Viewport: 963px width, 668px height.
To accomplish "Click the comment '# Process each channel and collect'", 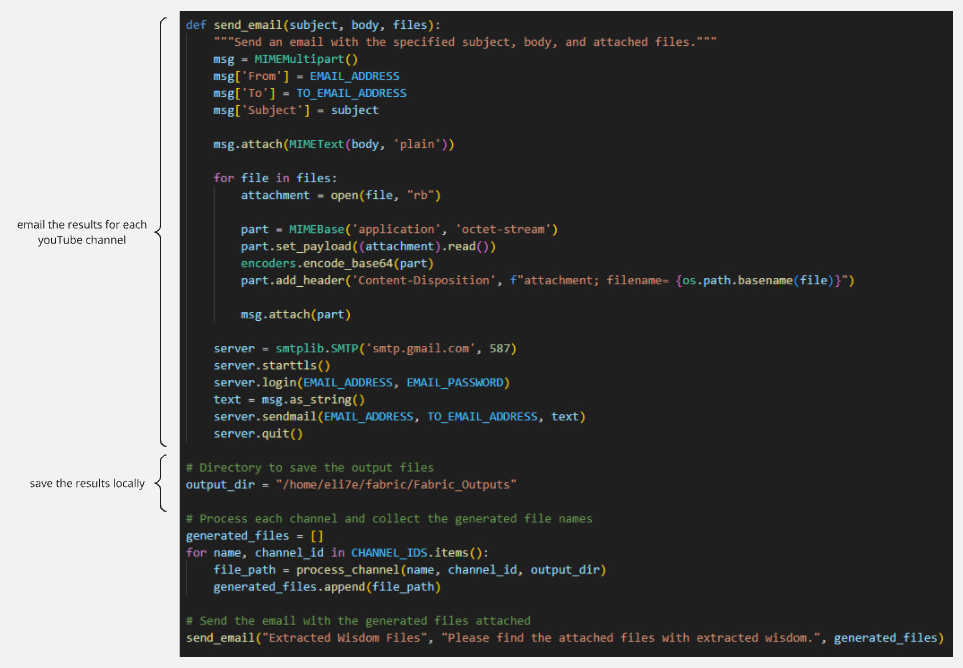I will point(389,519).
